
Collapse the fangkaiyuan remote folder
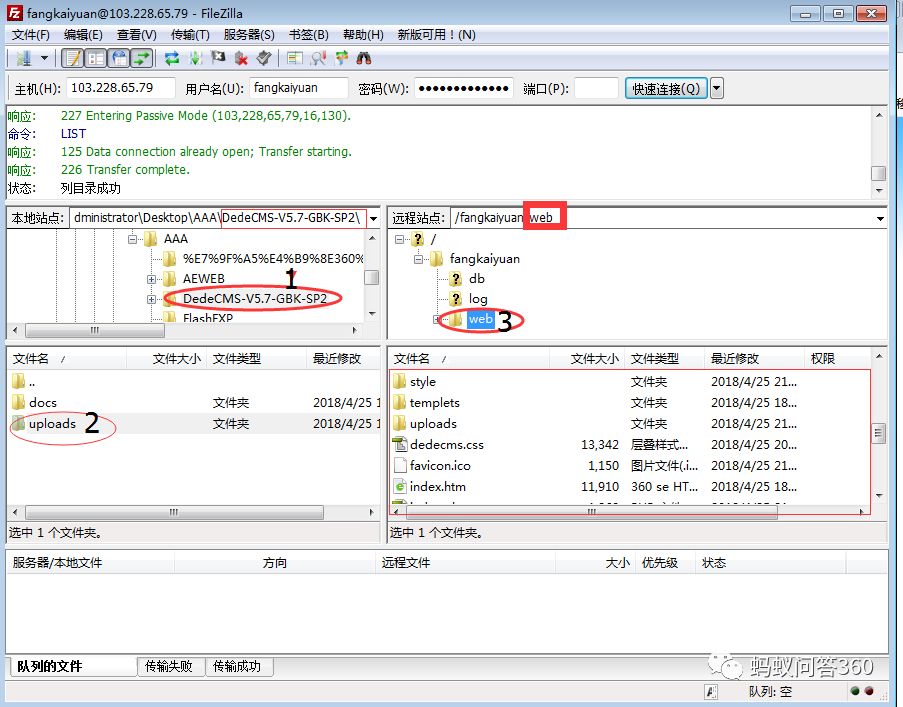[x=419, y=259]
